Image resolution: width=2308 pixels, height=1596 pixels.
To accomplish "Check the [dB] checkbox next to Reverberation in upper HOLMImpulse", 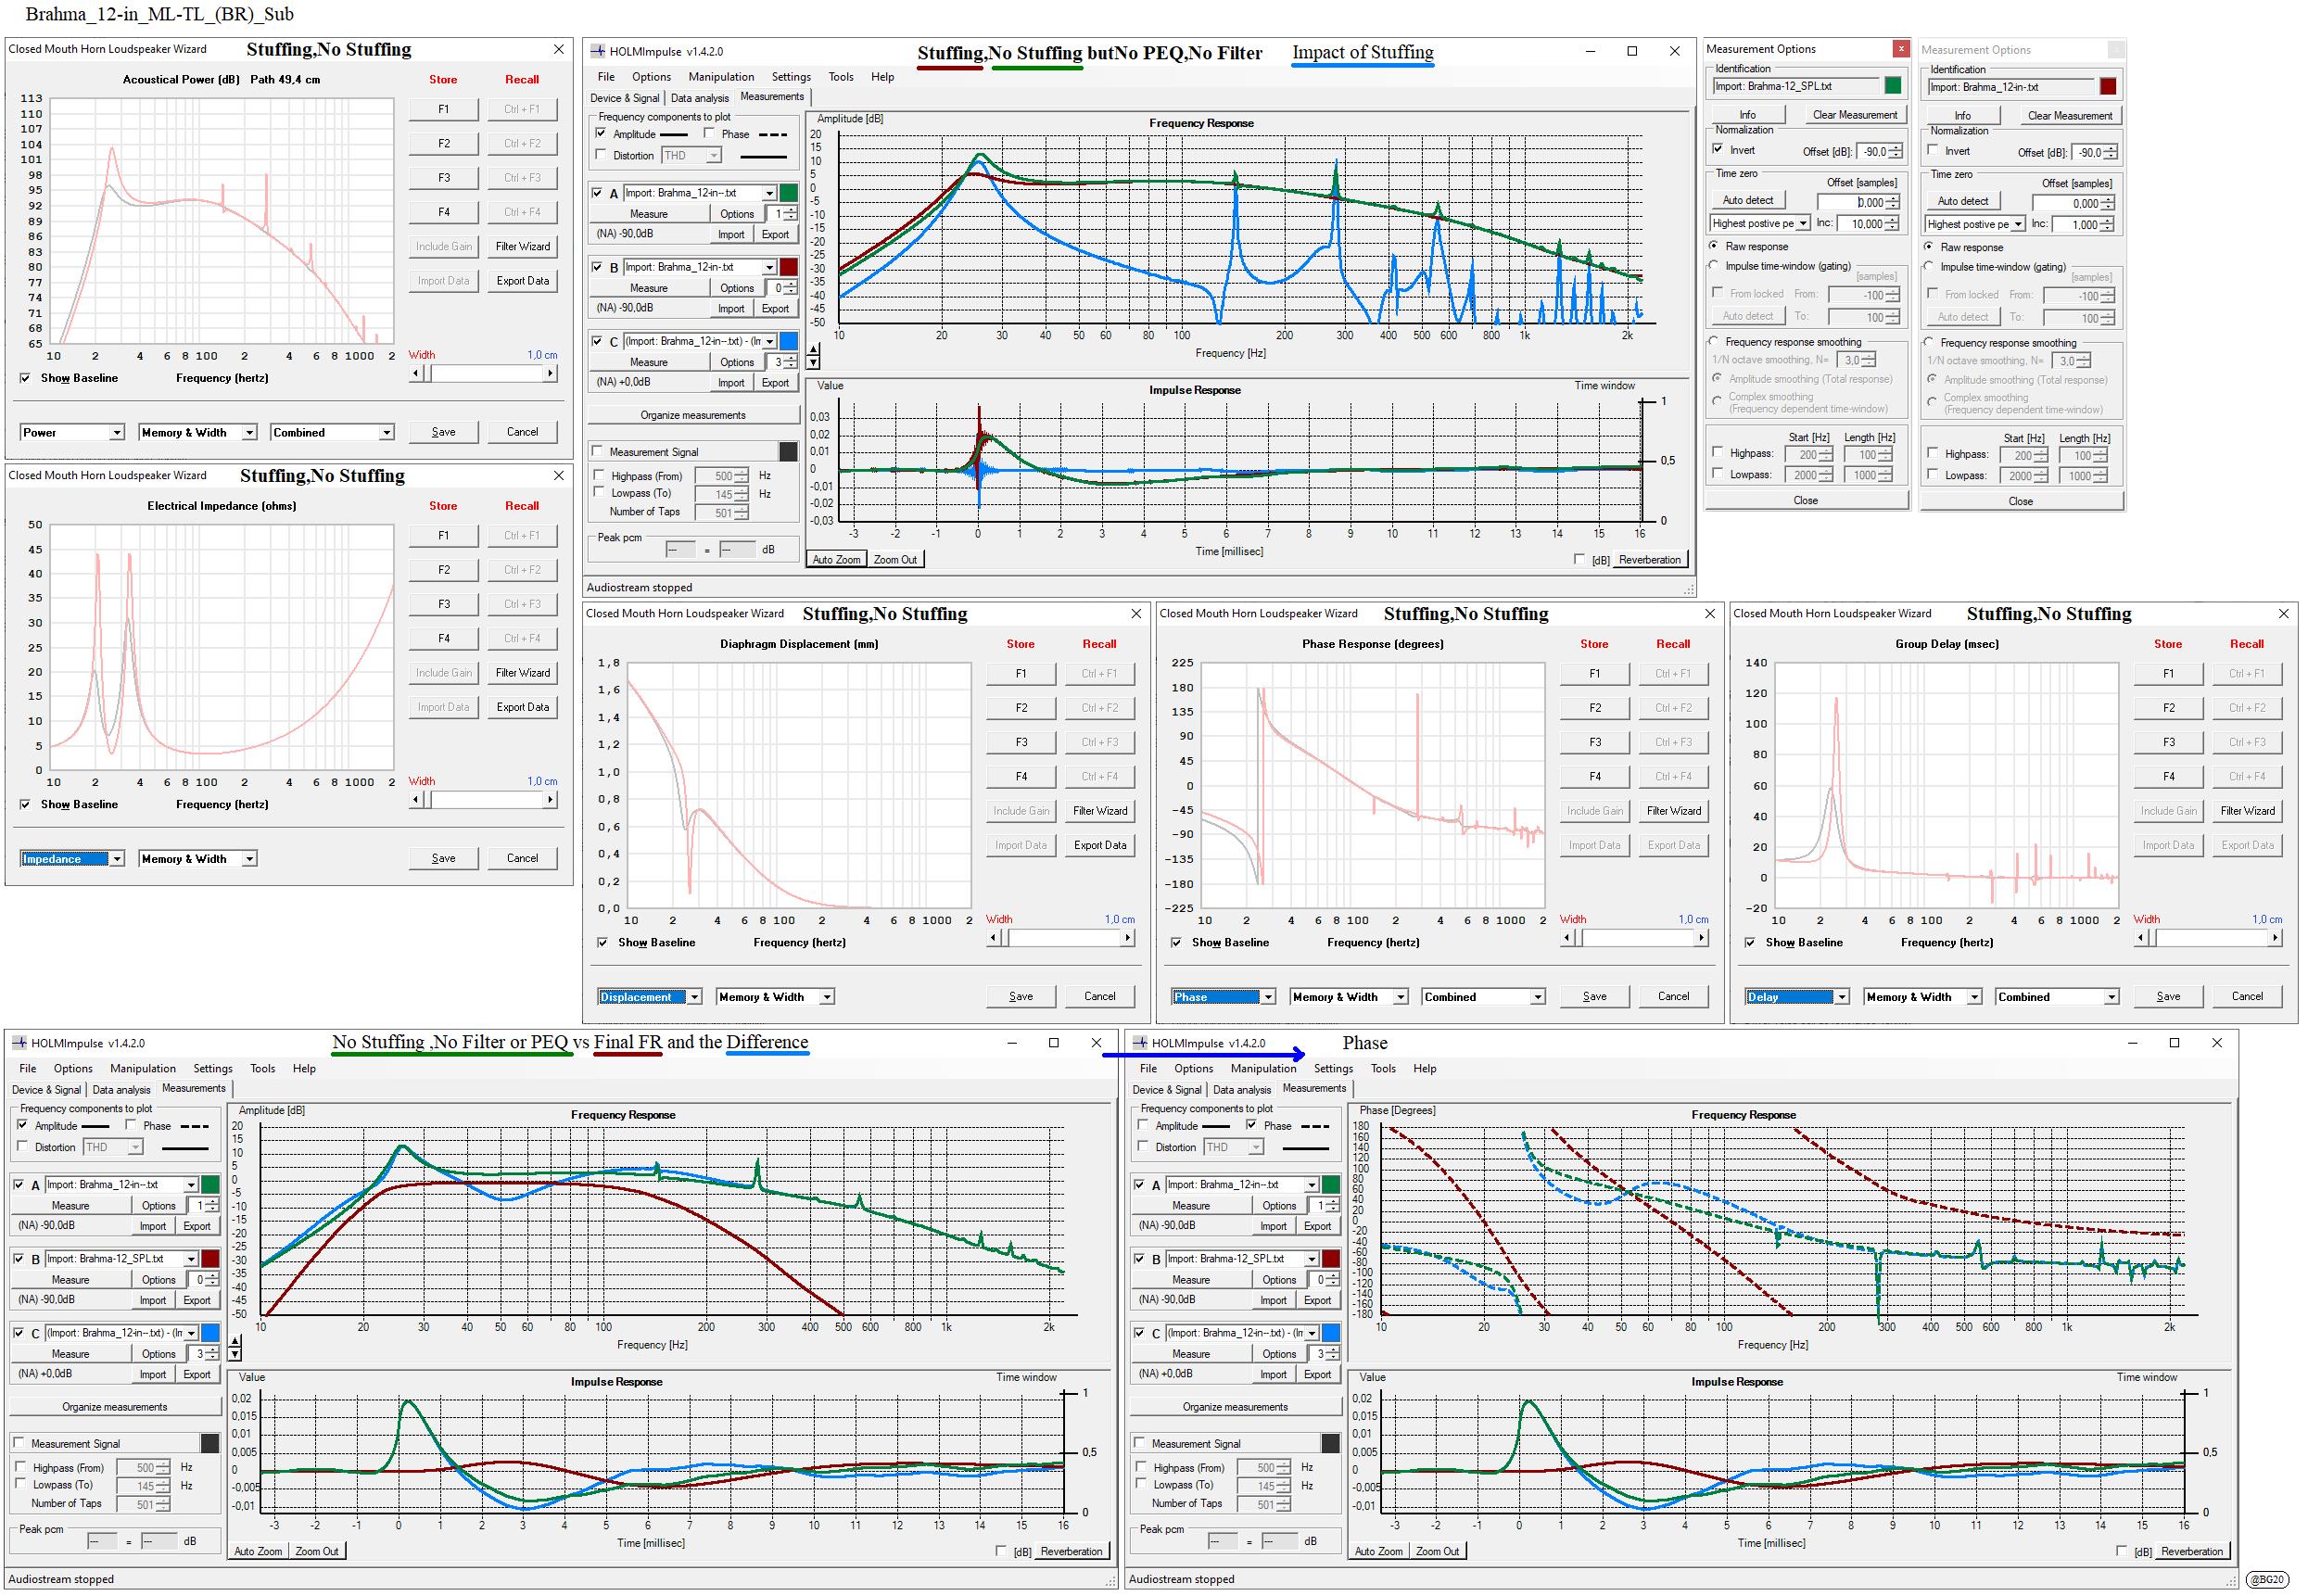I will click(1579, 559).
